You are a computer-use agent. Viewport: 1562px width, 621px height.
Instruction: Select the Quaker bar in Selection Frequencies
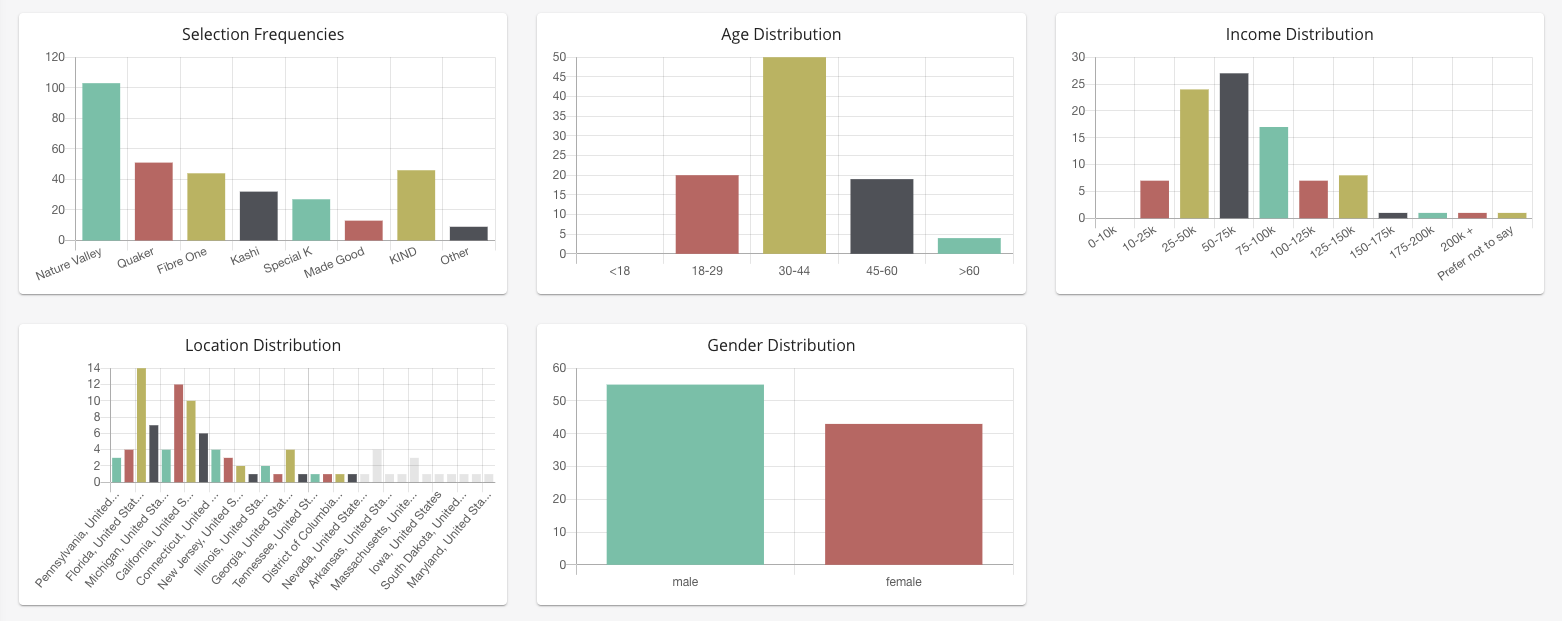click(x=154, y=201)
